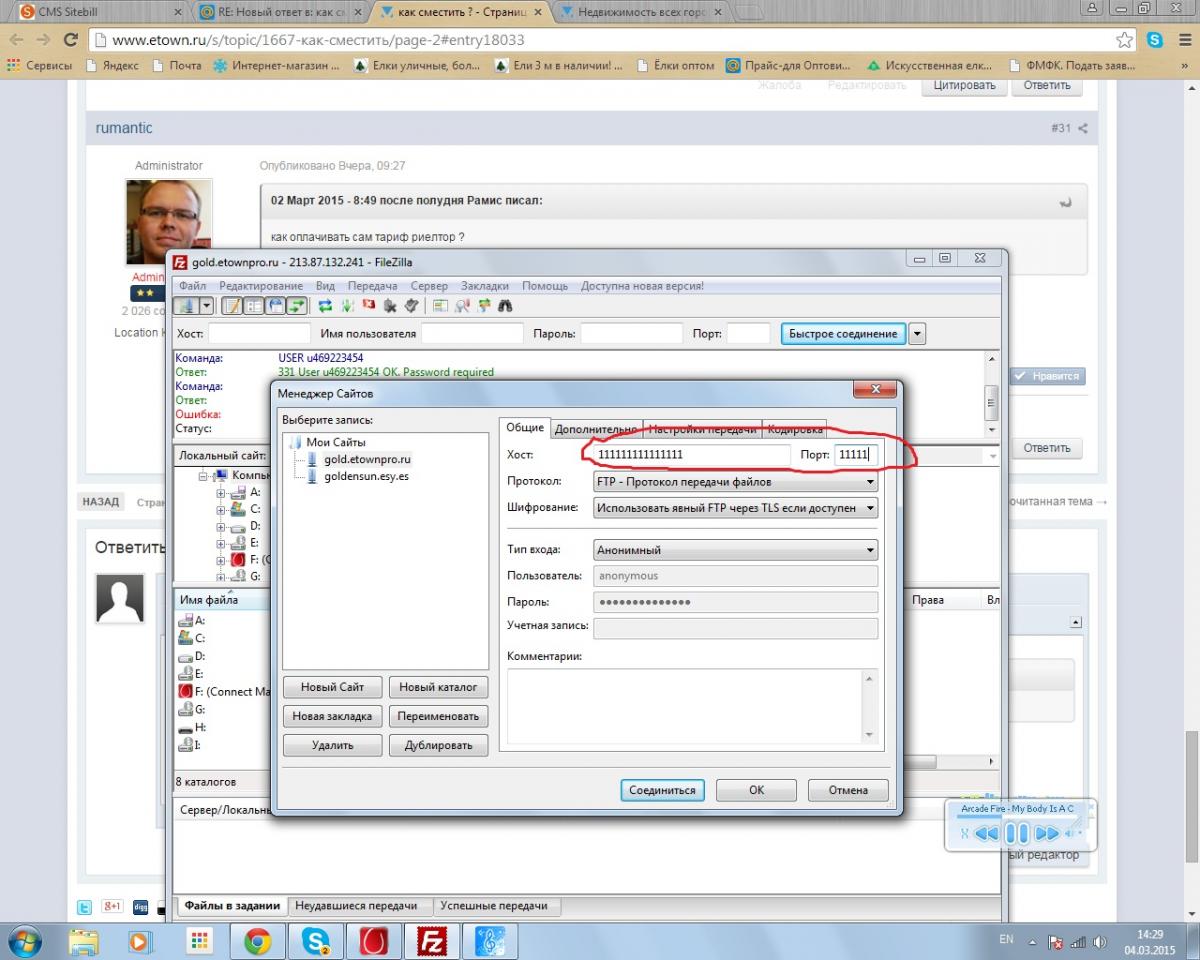Open the Закладки menu in FileZilla
The image size is (1200, 960).
pos(485,286)
